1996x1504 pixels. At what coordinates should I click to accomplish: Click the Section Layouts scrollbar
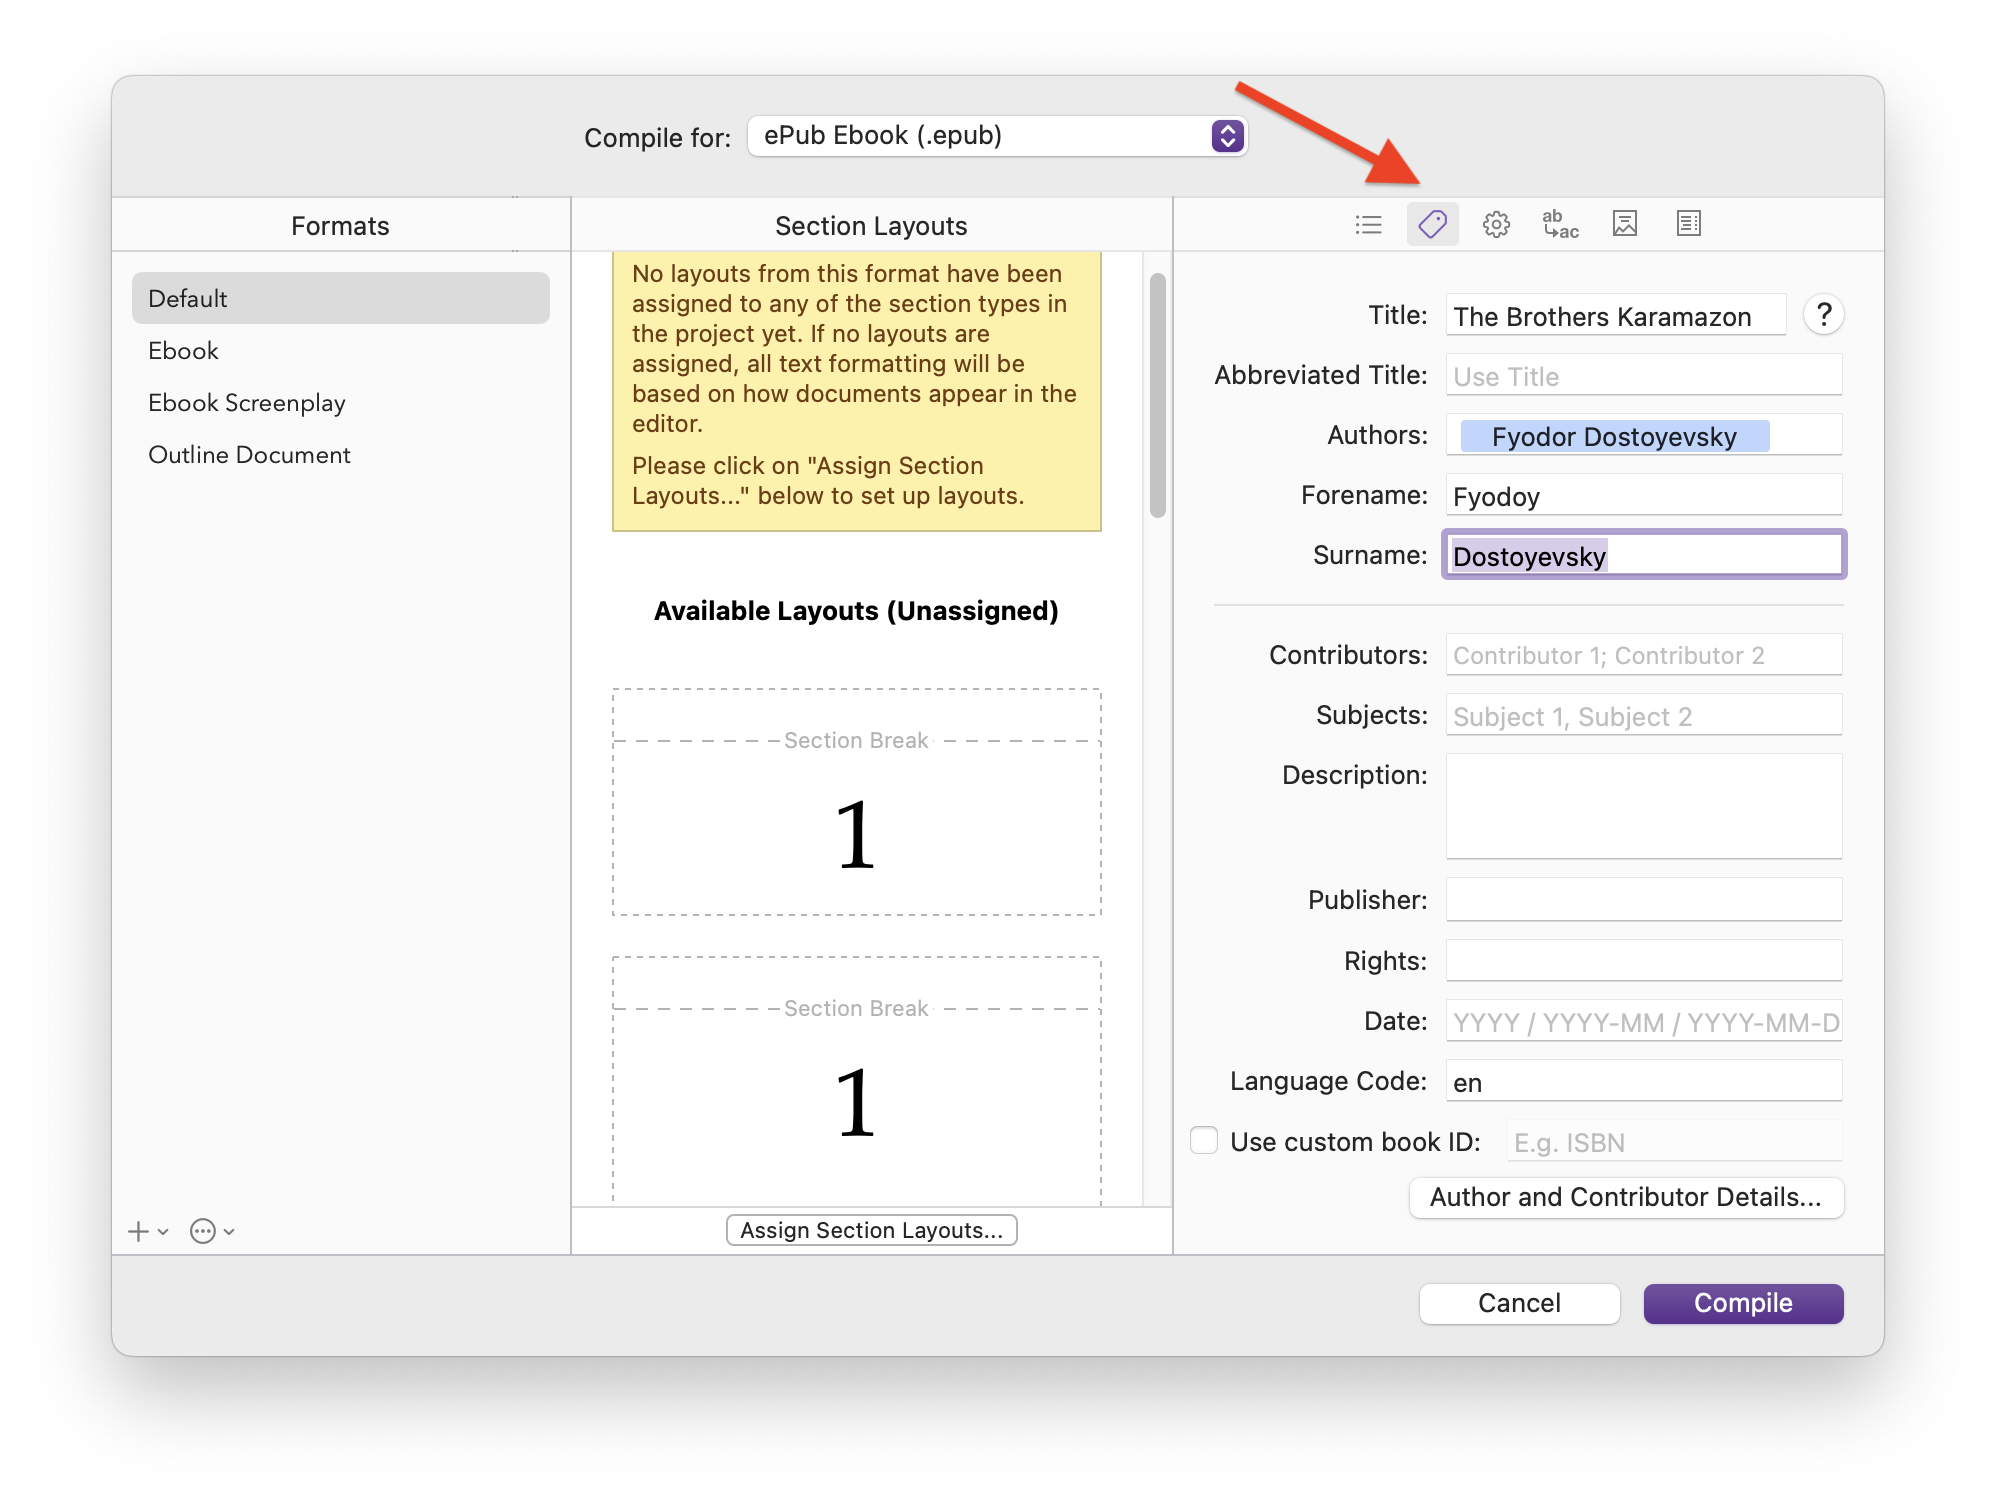(1158, 395)
